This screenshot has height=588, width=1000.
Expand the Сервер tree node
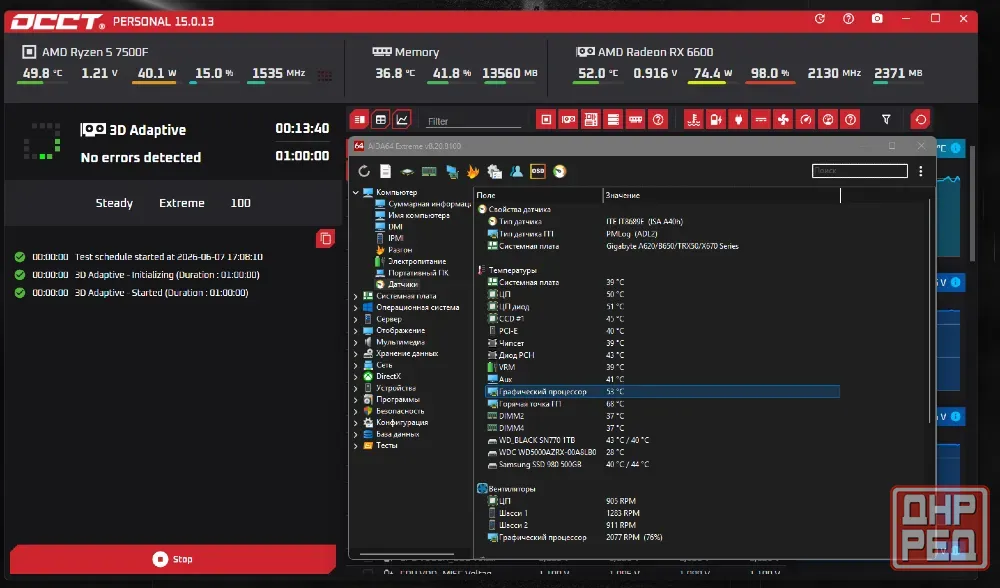pyautogui.click(x=356, y=319)
